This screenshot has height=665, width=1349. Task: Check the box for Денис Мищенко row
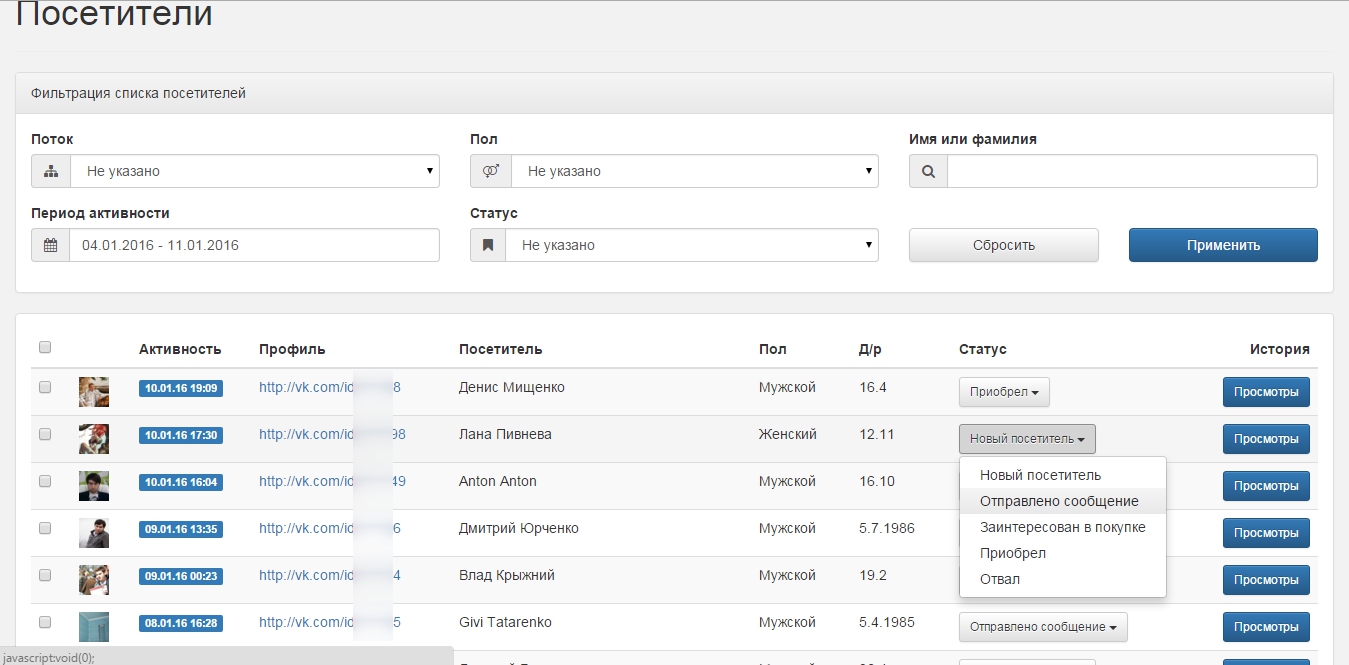click(x=45, y=387)
